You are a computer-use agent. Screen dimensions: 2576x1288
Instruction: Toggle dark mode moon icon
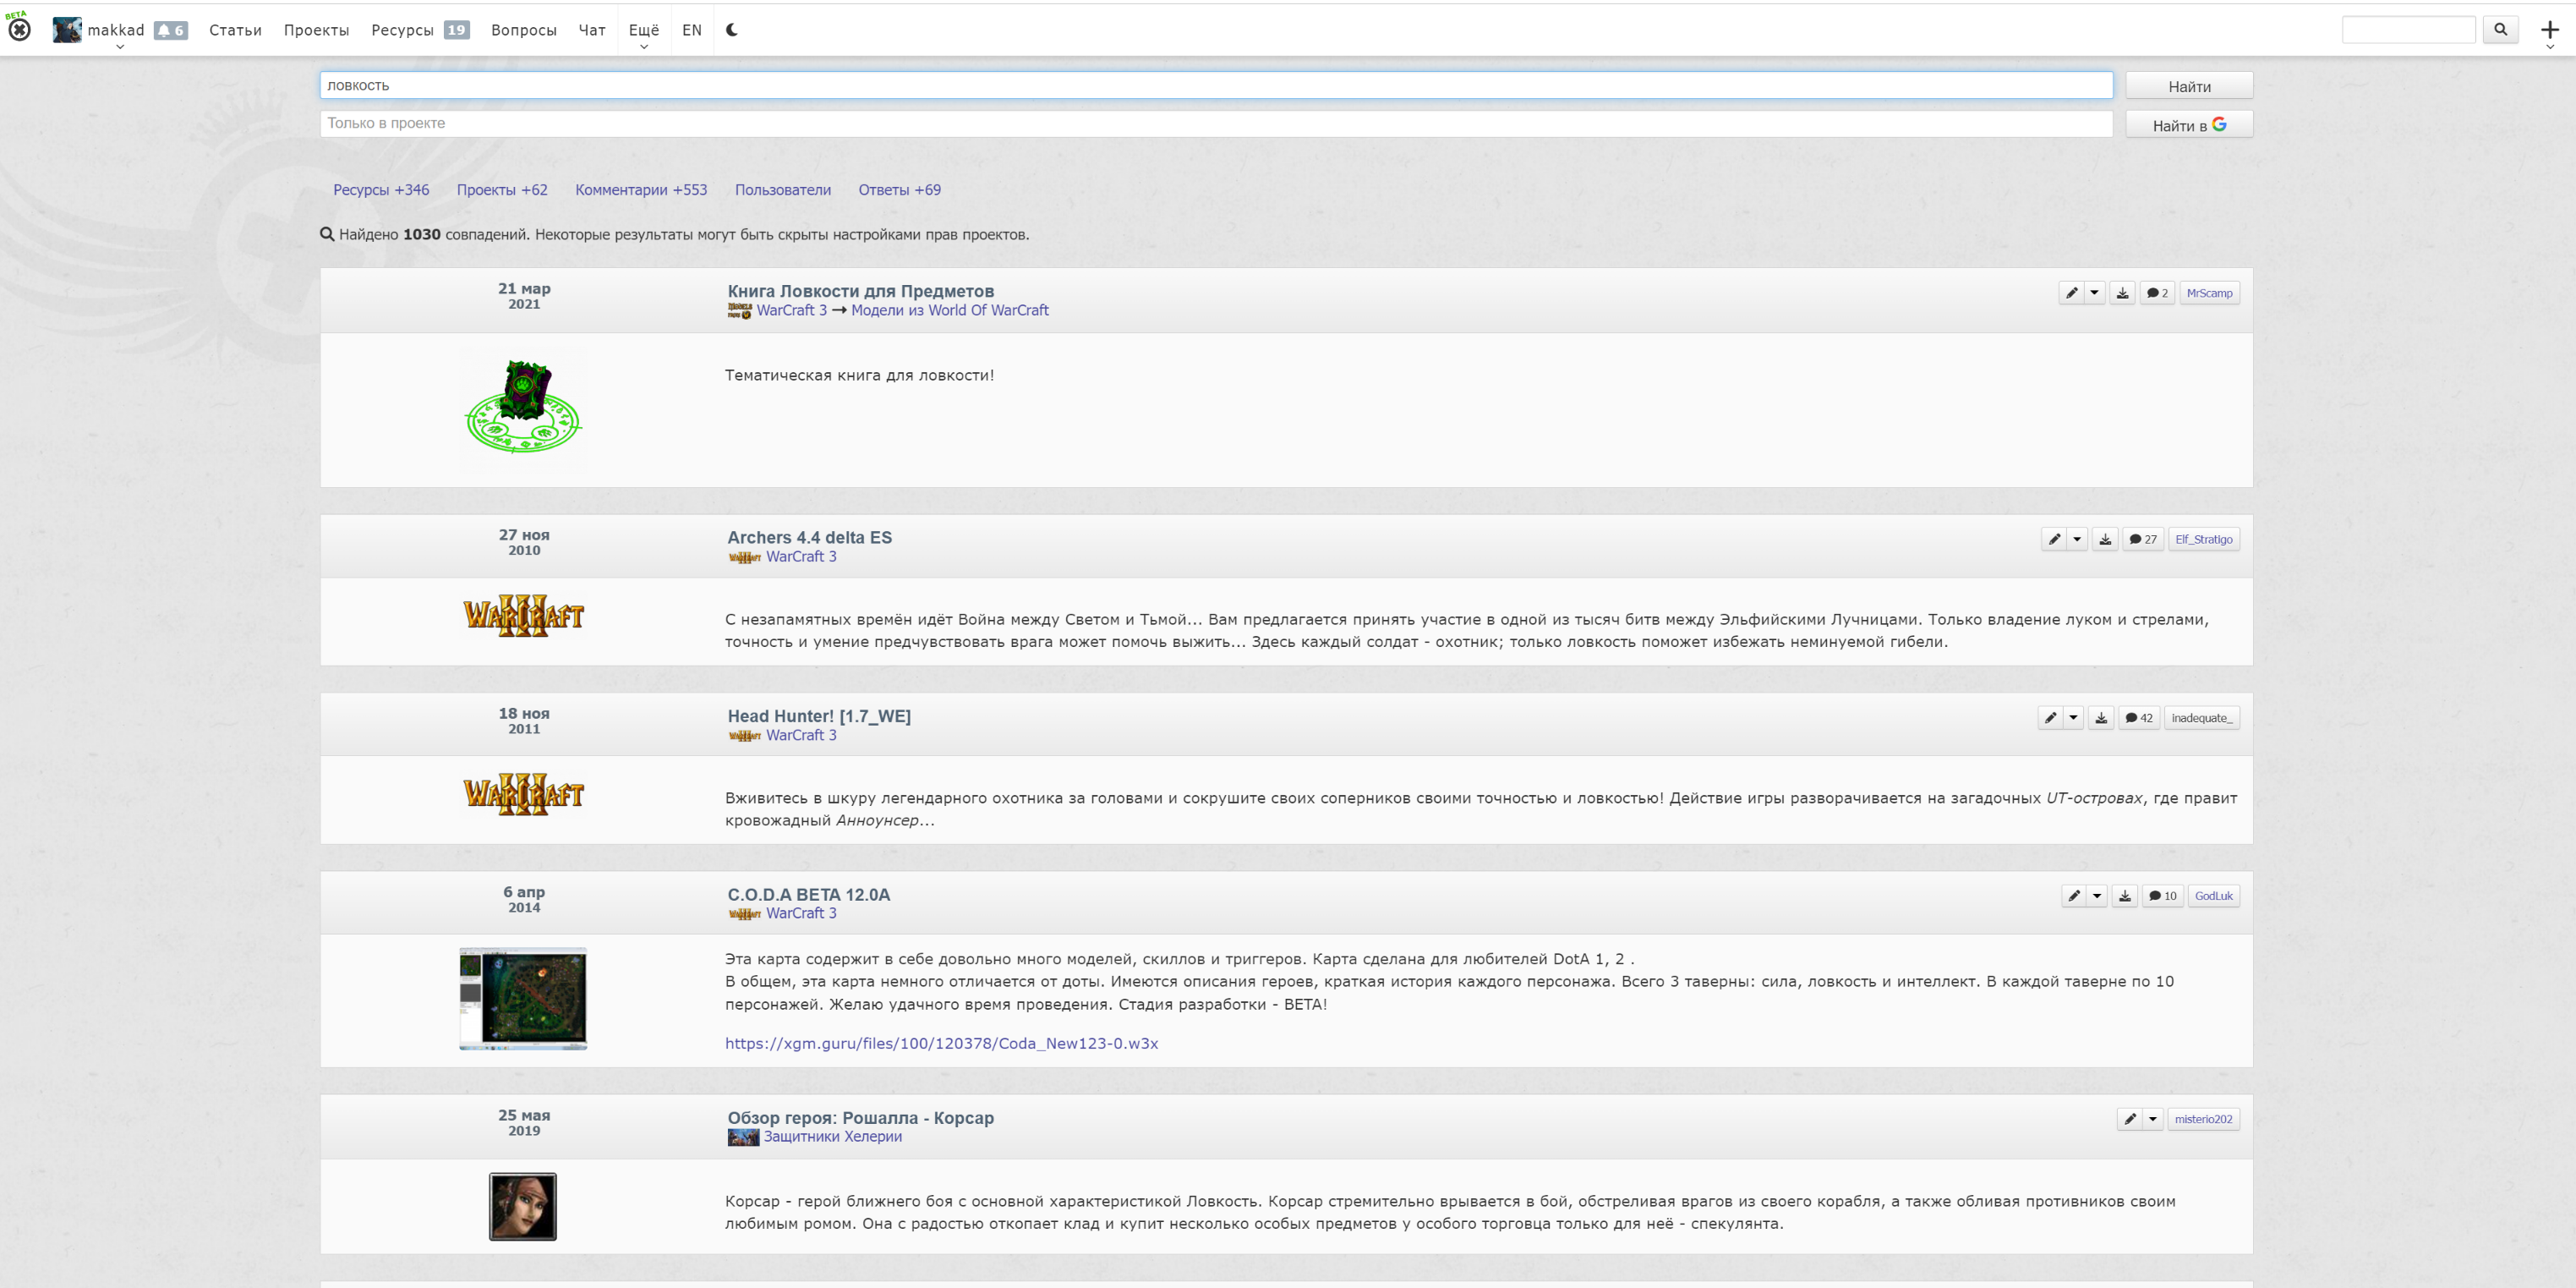pos(732,30)
